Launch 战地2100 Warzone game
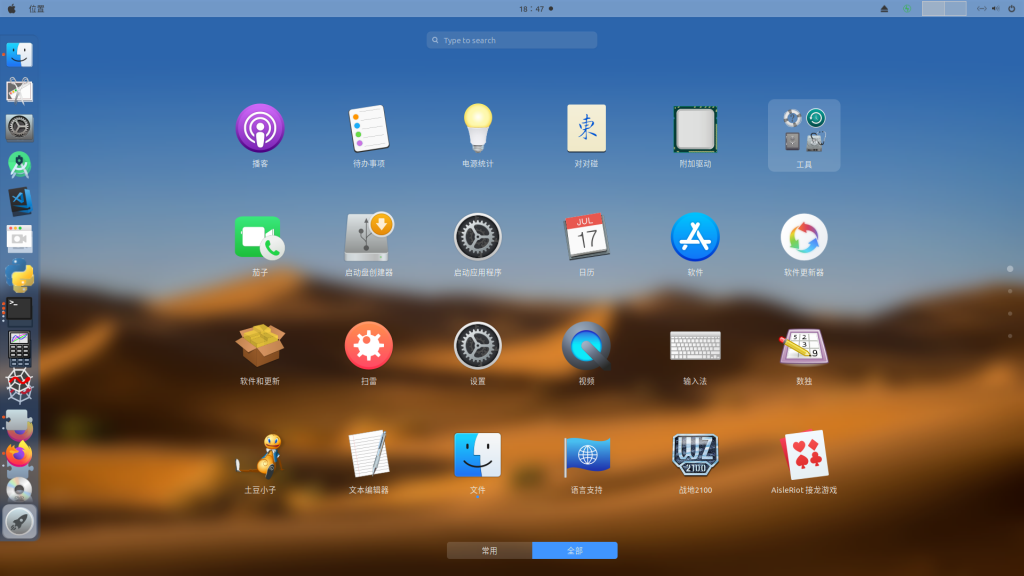Viewport: 1024px width, 576px height. coord(695,455)
